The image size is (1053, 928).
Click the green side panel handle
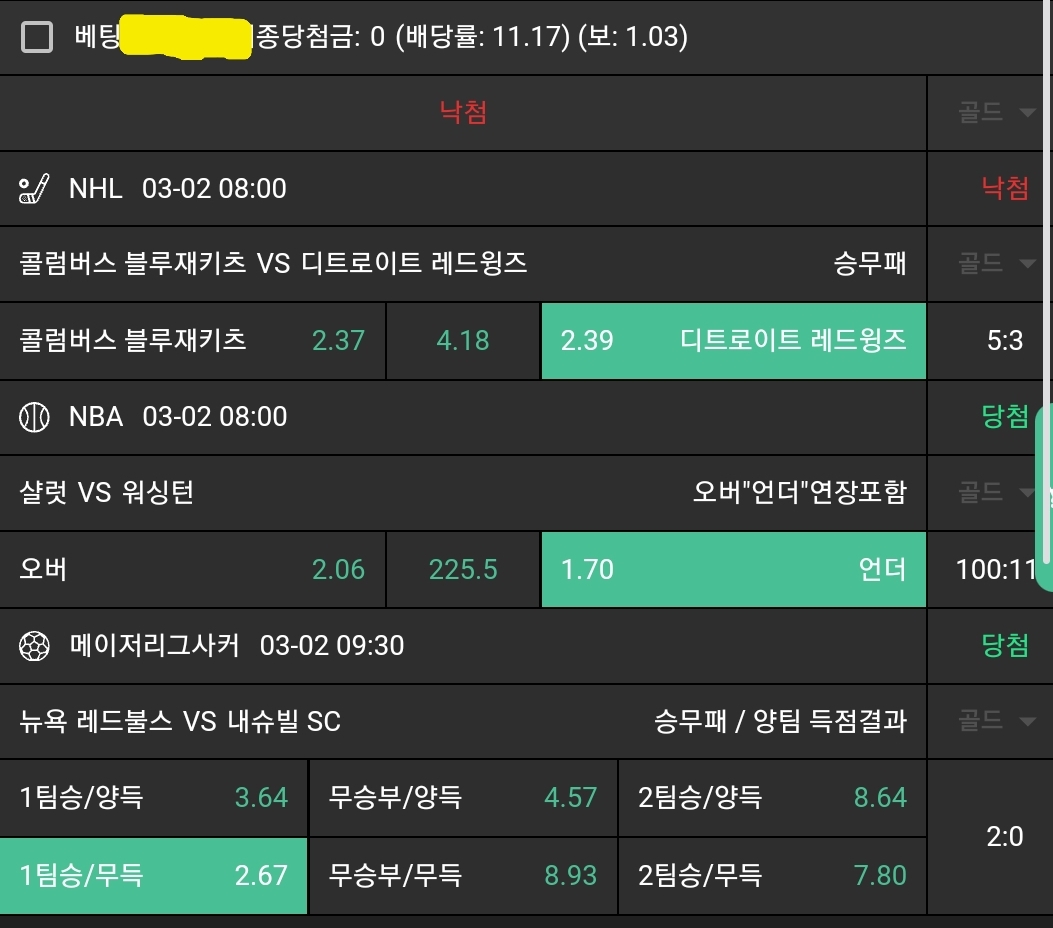pos(1044,498)
